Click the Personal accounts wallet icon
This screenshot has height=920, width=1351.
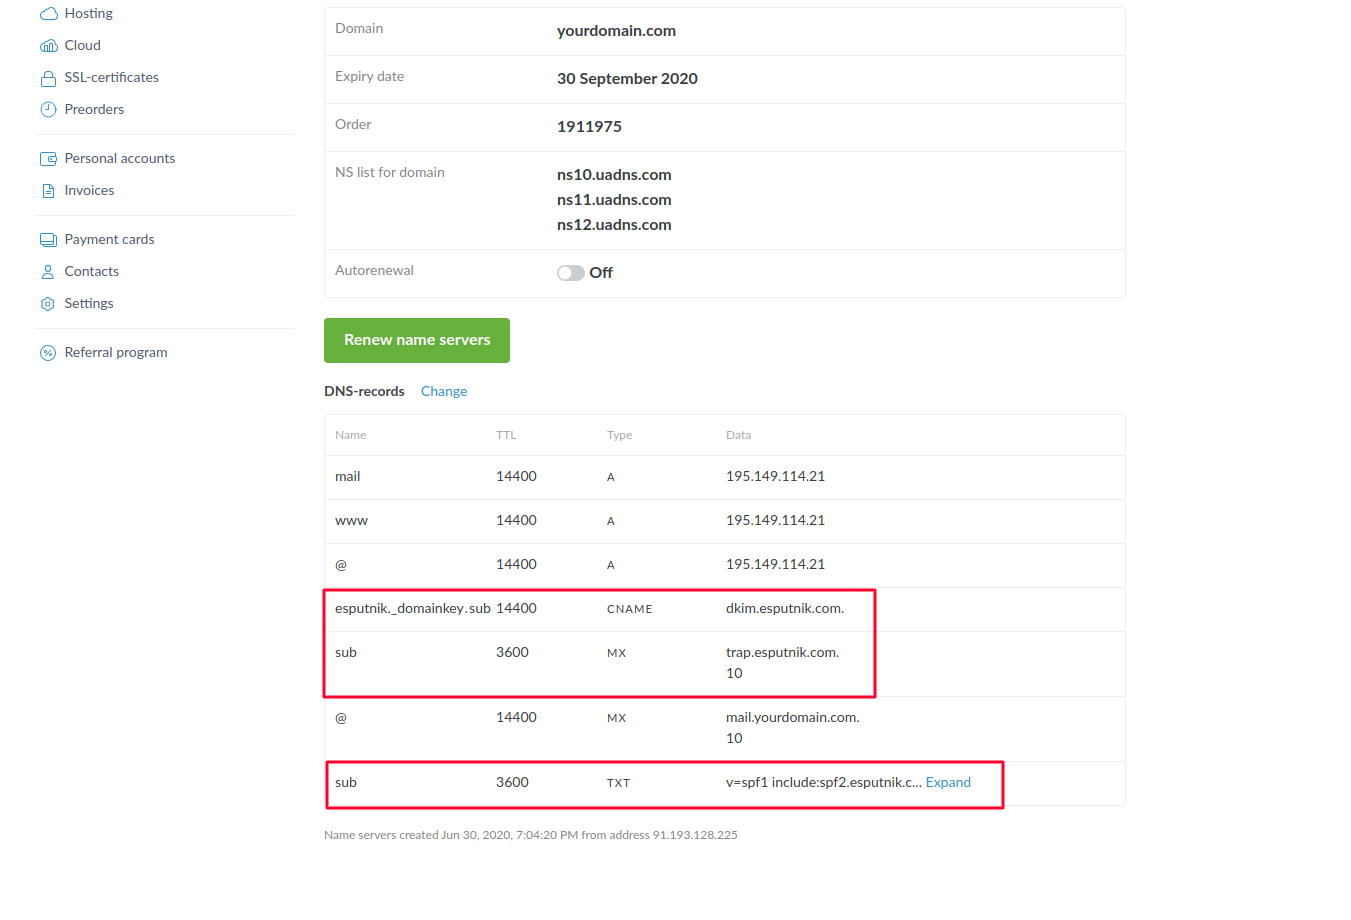click(x=48, y=159)
